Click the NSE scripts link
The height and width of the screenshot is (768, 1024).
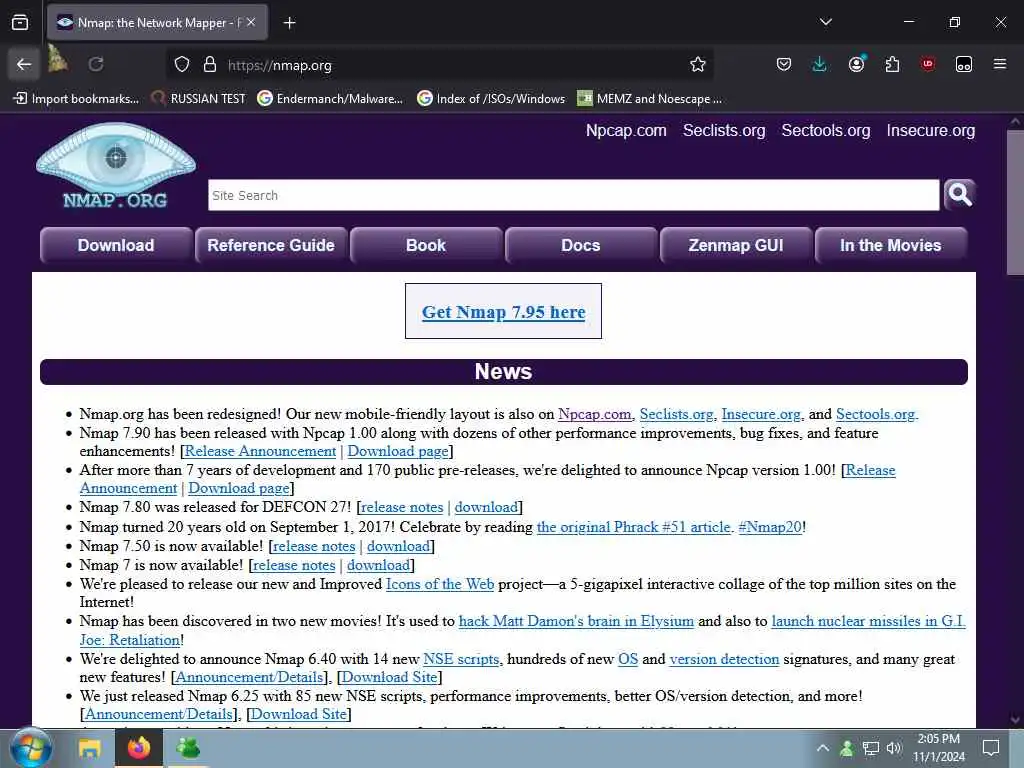461,659
